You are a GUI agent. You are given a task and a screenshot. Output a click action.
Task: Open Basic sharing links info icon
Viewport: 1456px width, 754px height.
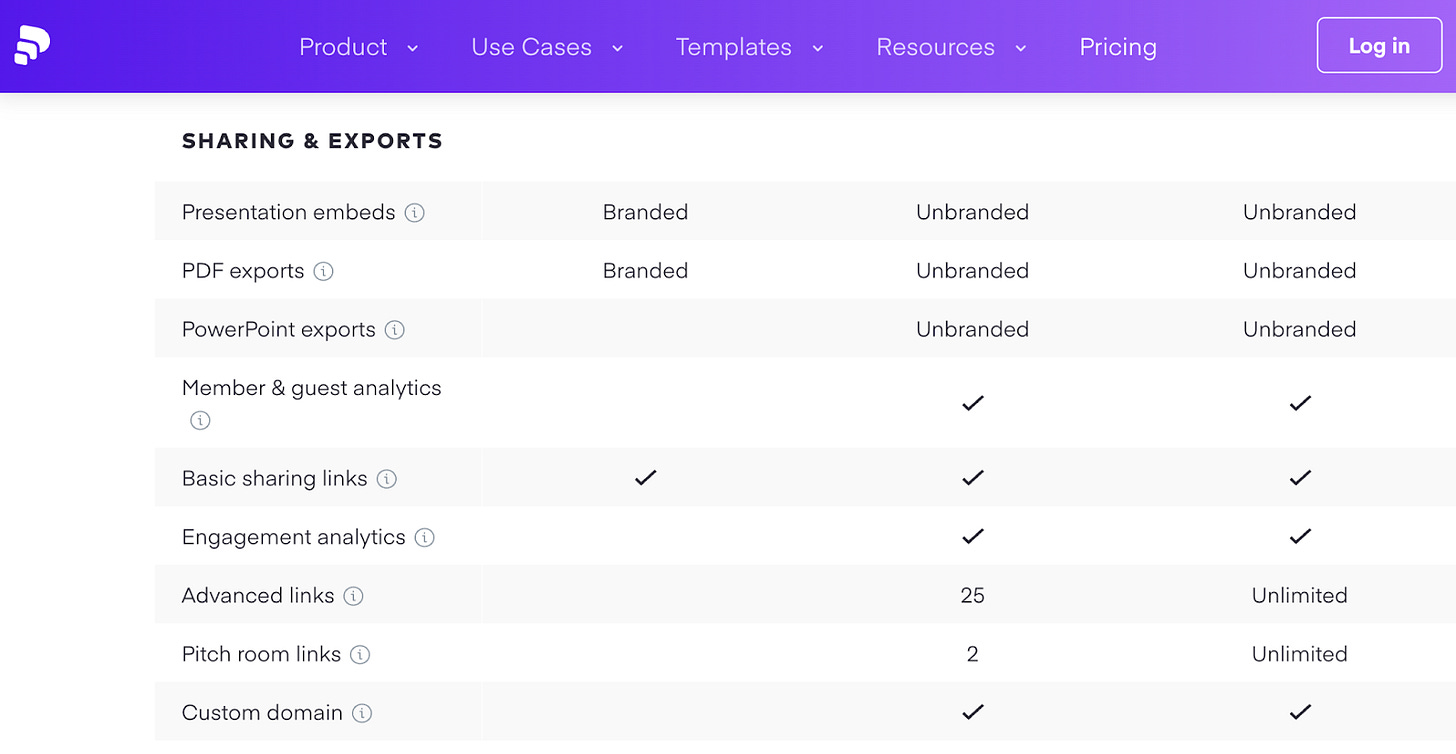(386, 479)
